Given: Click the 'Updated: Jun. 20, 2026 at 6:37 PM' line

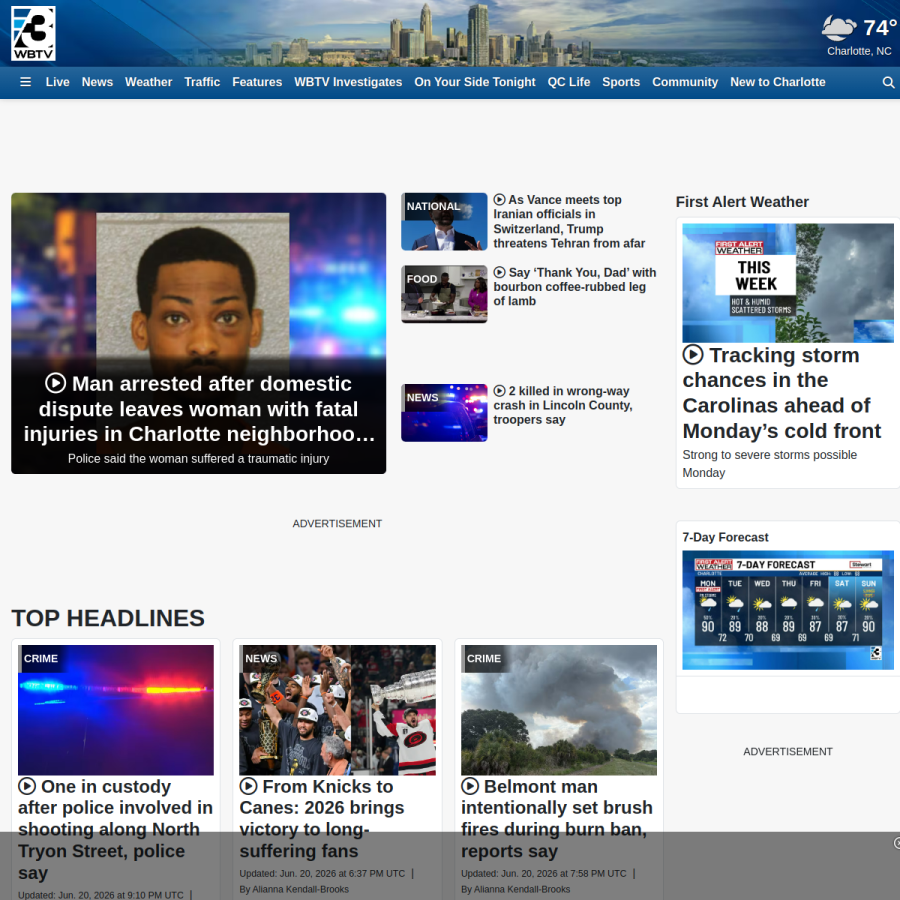Looking at the screenshot, I should [x=322, y=874].
